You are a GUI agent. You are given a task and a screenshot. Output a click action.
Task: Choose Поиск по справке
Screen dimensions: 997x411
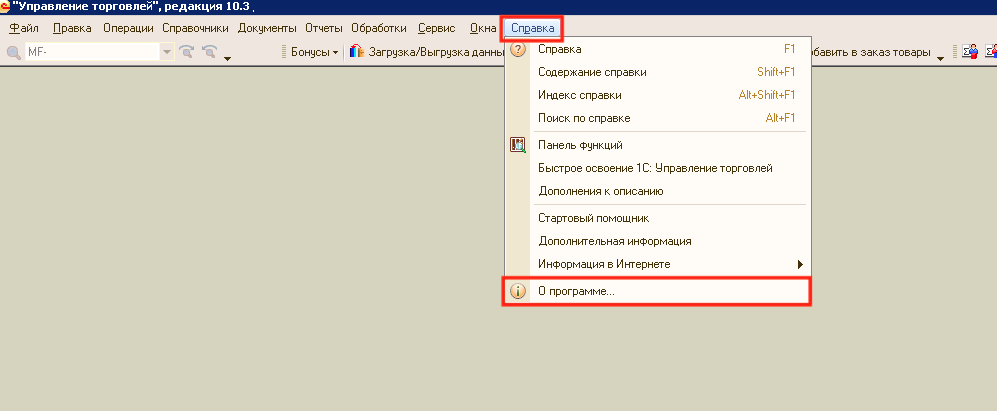(658, 118)
